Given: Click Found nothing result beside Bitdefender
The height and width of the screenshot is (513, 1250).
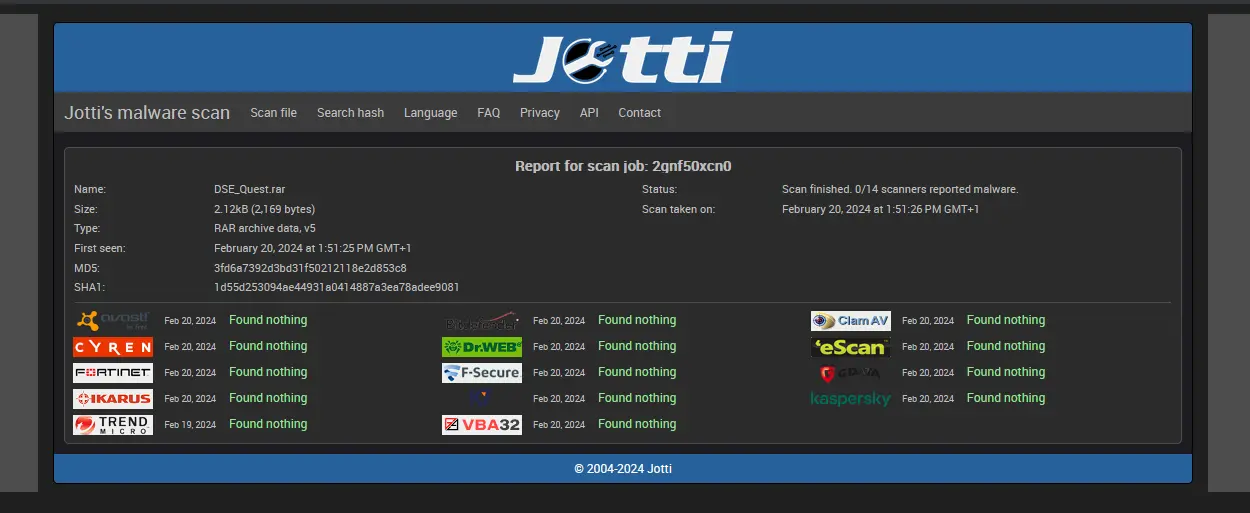Looking at the screenshot, I should click(x=637, y=320).
